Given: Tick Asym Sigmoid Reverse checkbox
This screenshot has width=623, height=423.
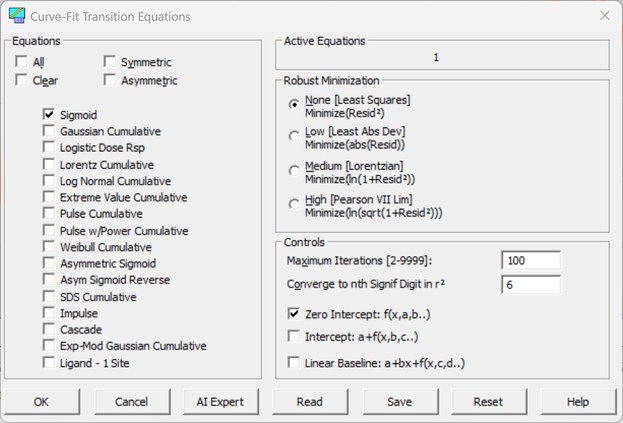Looking at the screenshot, I should tap(48, 279).
